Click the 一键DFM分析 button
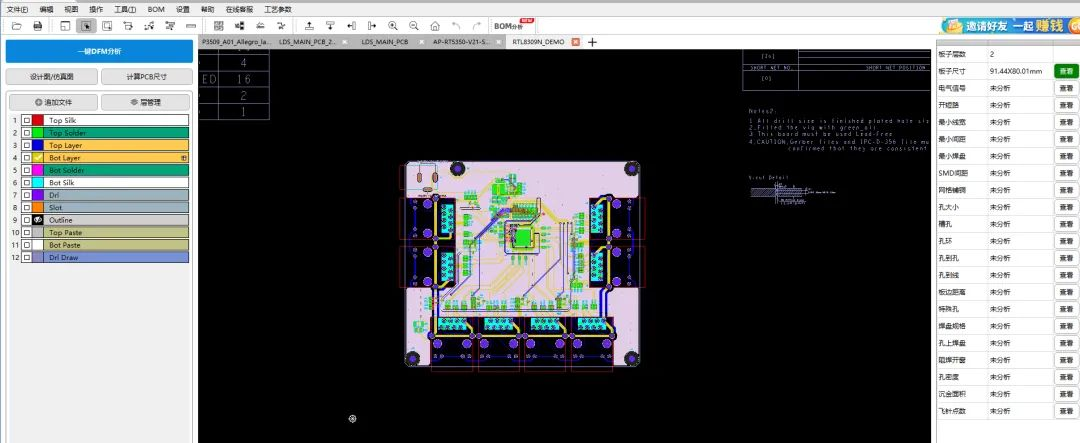The width and height of the screenshot is (1080, 443). coord(99,52)
